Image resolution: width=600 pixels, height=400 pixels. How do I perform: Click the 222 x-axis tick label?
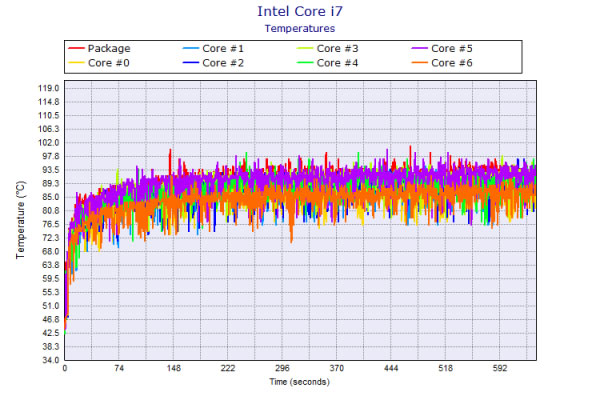point(228,368)
